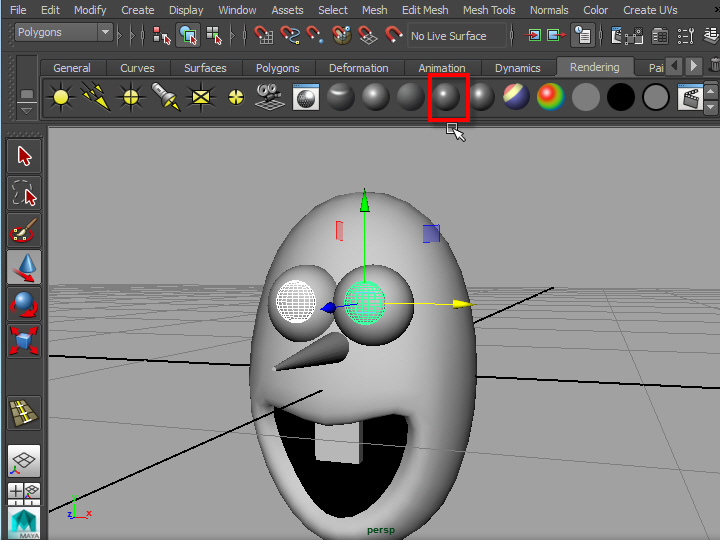This screenshot has width=720, height=540.
Task: Apply the black color shader swatch
Action: pos(620,97)
